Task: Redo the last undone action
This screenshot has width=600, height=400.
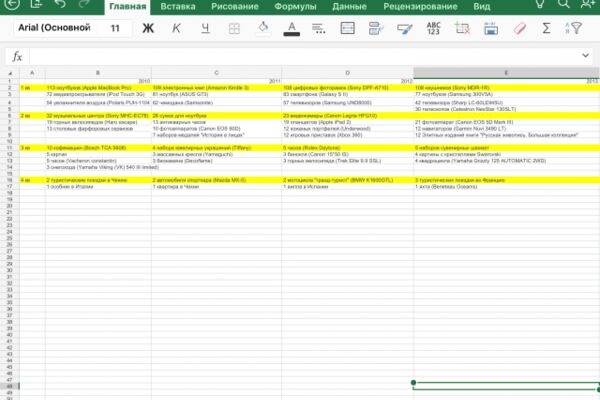Action: point(84,4)
